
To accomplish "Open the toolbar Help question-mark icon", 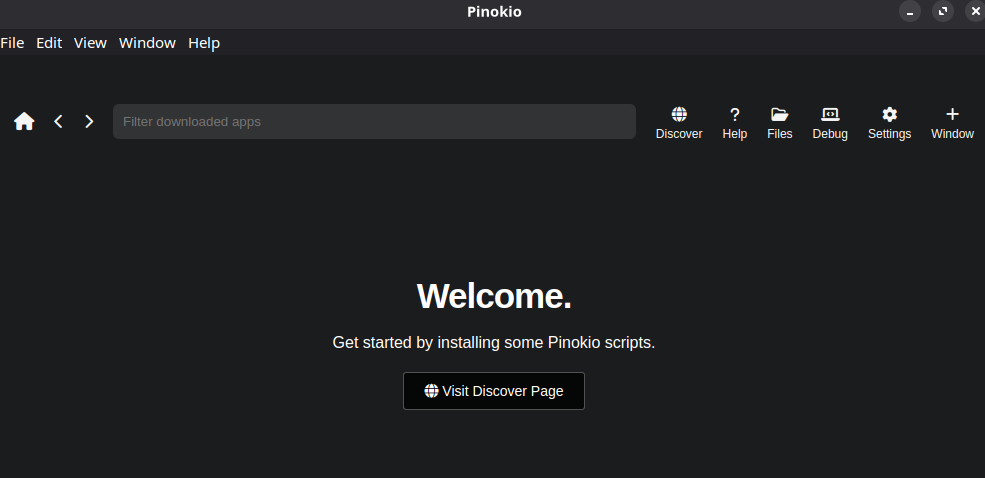I will pyautogui.click(x=734, y=123).
